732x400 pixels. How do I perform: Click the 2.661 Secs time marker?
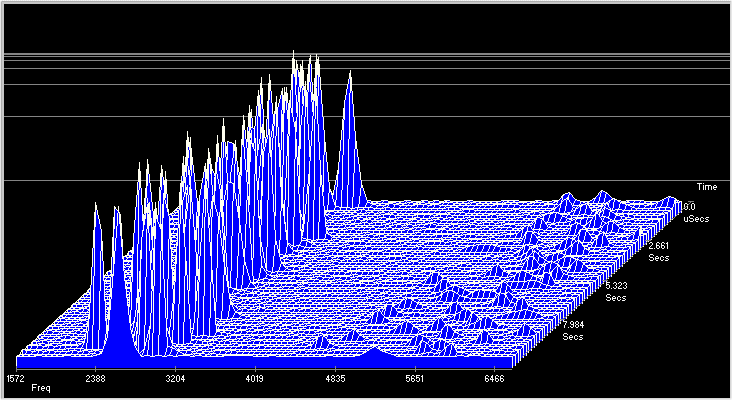[658, 251]
